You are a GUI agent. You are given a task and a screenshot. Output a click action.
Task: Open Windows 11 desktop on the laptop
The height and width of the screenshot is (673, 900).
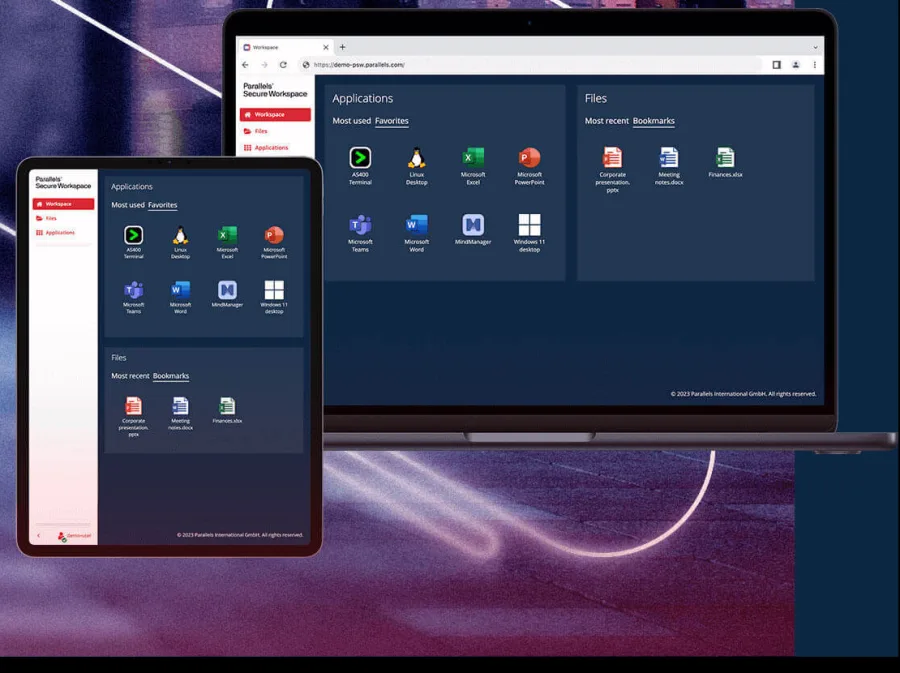pyautogui.click(x=529, y=233)
